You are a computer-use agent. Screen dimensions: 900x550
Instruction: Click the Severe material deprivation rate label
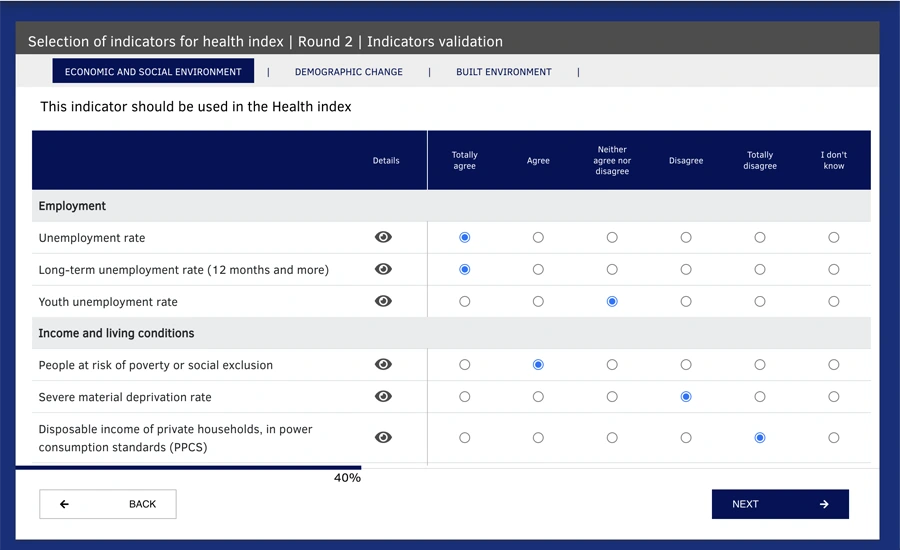click(x=125, y=397)
